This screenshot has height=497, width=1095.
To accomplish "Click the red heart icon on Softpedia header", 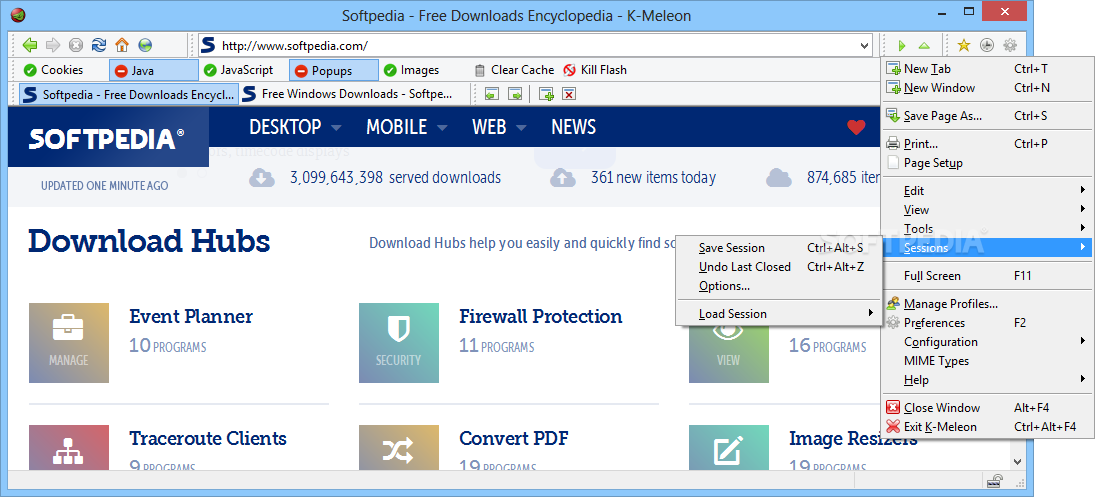I will [855, 127].
